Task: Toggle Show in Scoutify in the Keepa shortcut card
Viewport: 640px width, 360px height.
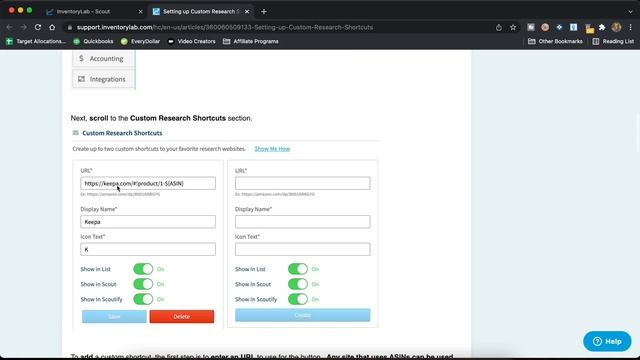Action: (143, 299)
